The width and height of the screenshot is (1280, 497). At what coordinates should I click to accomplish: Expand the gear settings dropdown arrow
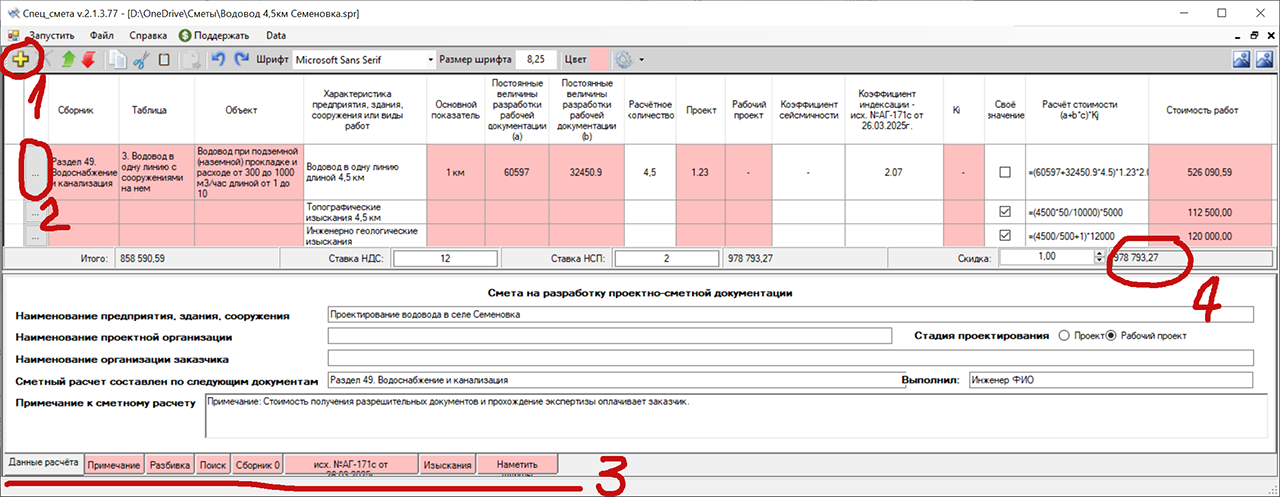(x=641, y=60)
